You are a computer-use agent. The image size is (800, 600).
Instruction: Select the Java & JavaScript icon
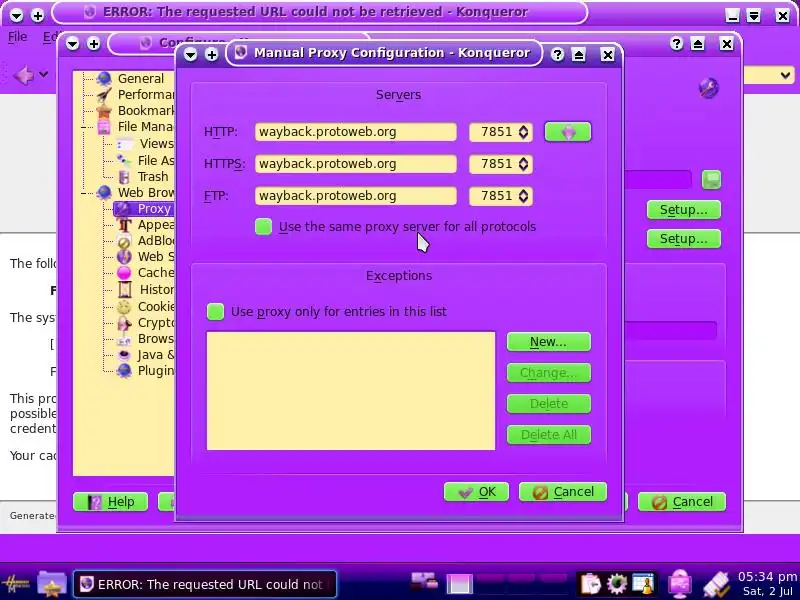(124, 355)
